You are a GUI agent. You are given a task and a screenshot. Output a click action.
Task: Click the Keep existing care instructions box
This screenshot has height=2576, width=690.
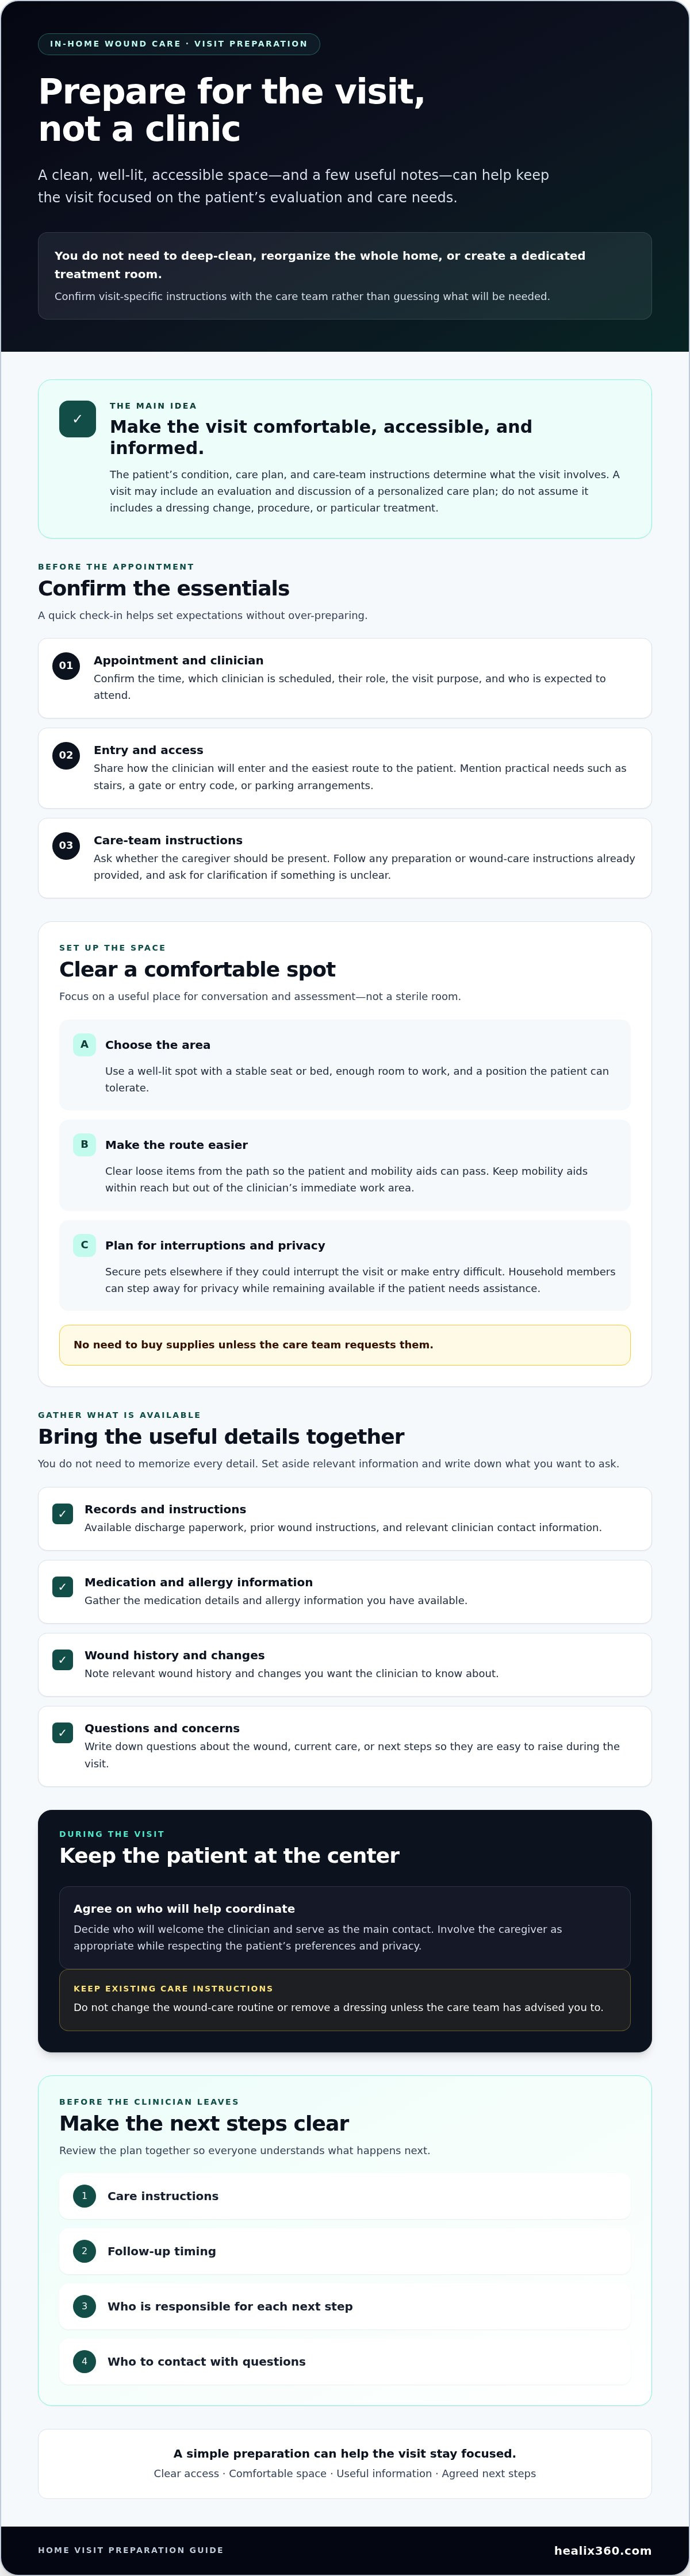(x=345, y=2000)
